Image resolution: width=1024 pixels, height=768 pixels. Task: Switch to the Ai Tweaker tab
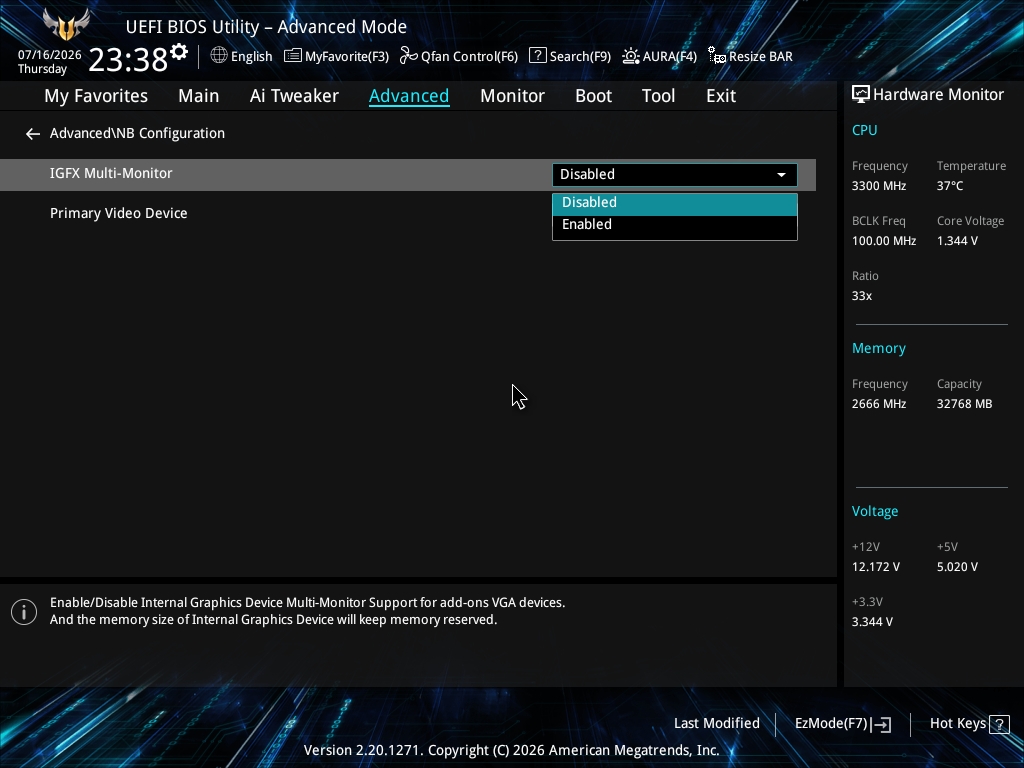pos(294,96)
